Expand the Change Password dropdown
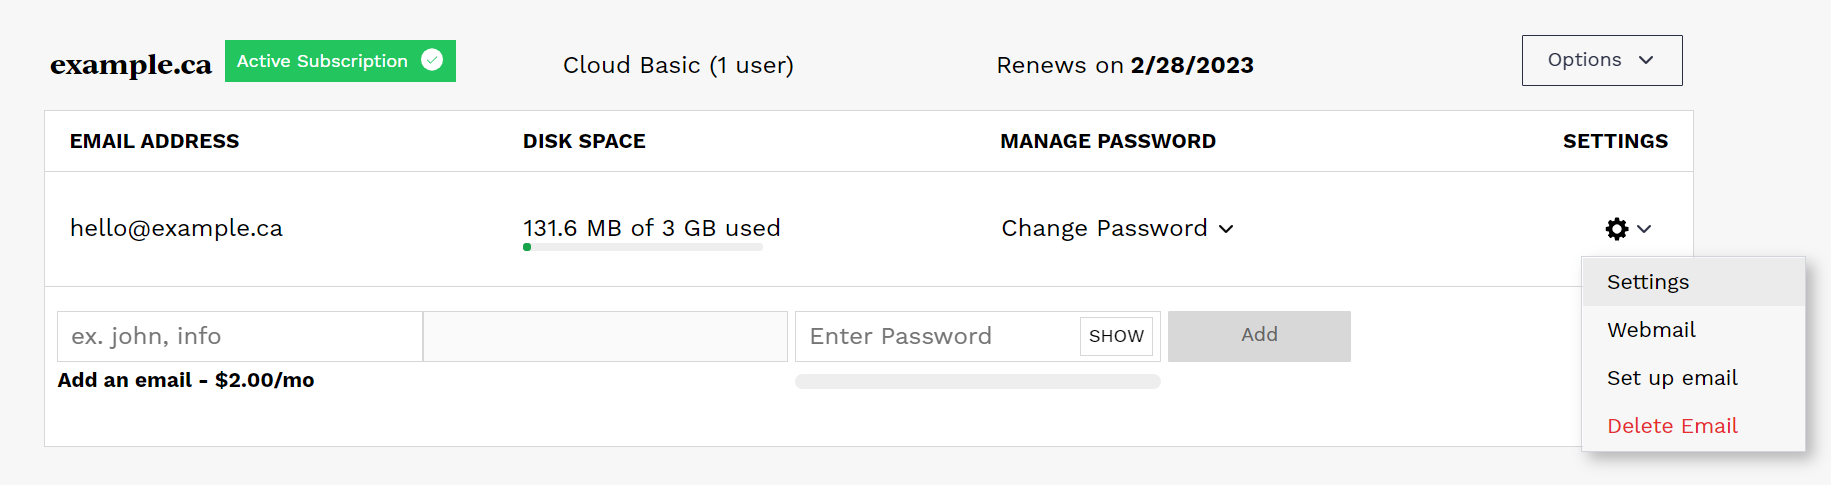Screen dimensions: 1831x485 (x=1117, y=228)
